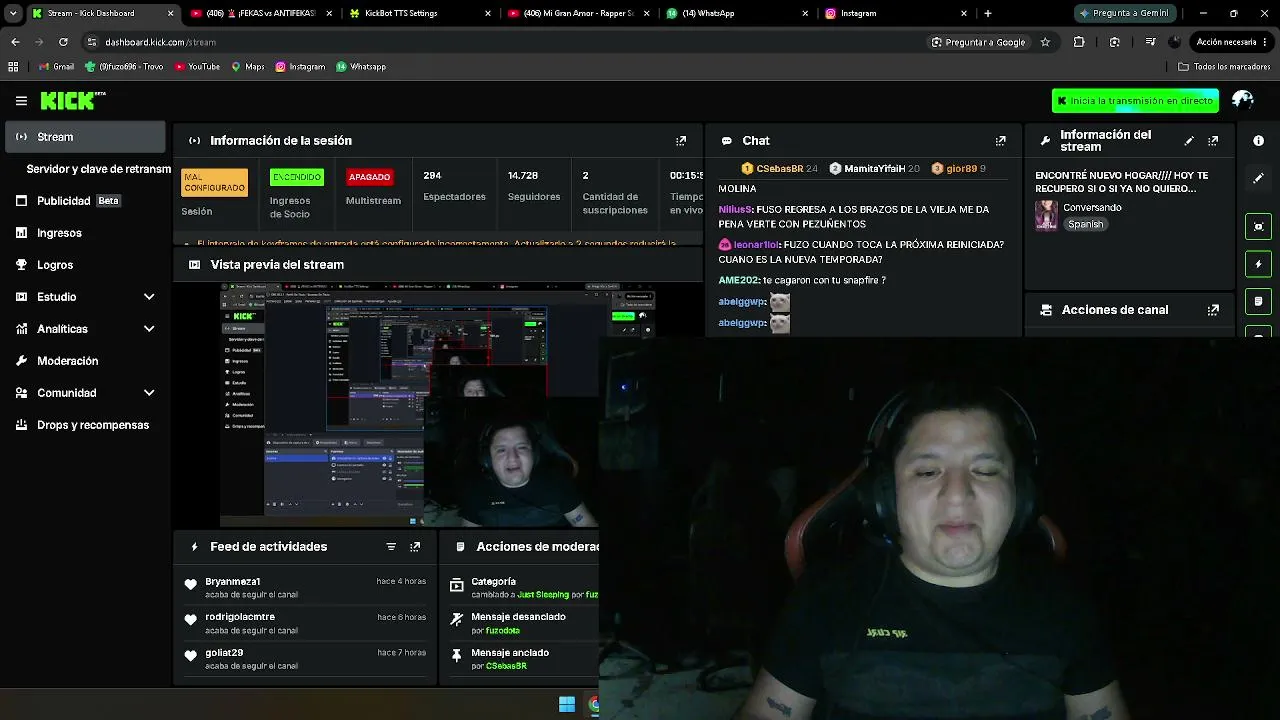Expand the Comunidad sidebar section
The height and width of the screenshot is (720, 1280).
149,393
